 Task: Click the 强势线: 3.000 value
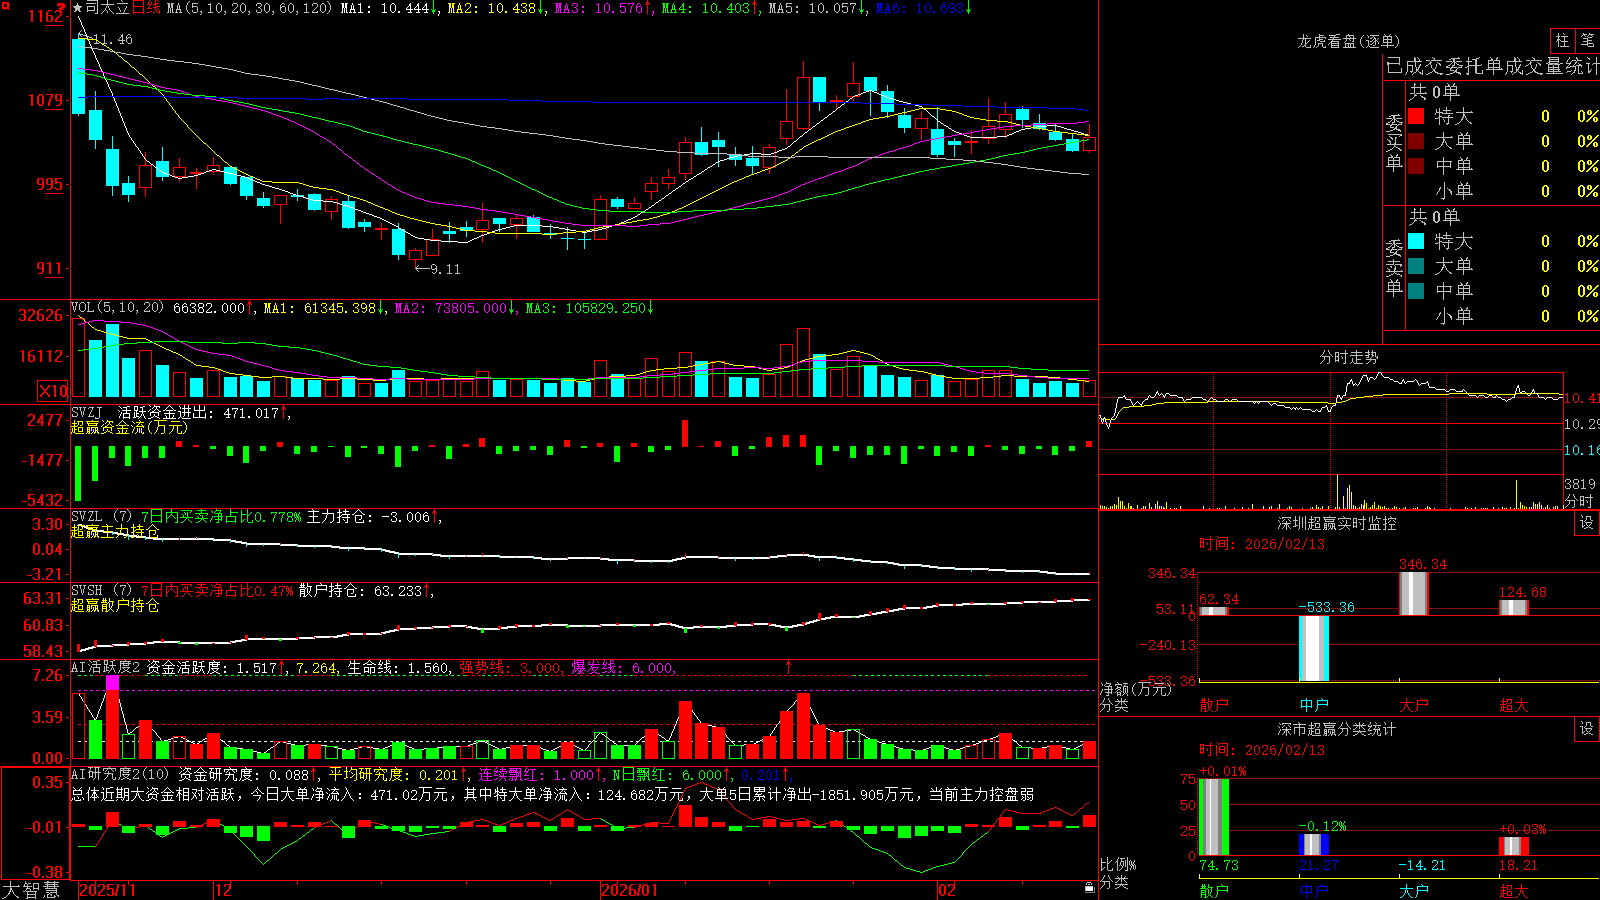click(510, 668)
